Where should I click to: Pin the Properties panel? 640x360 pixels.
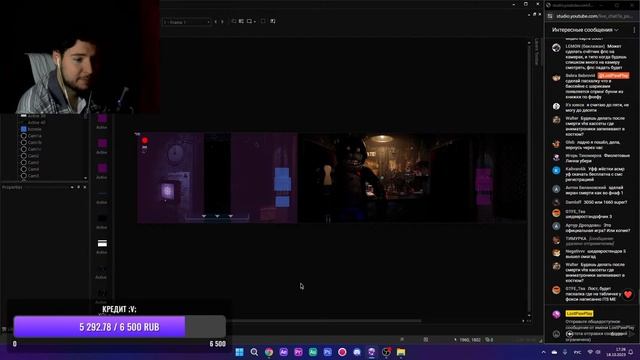point(79,187)
